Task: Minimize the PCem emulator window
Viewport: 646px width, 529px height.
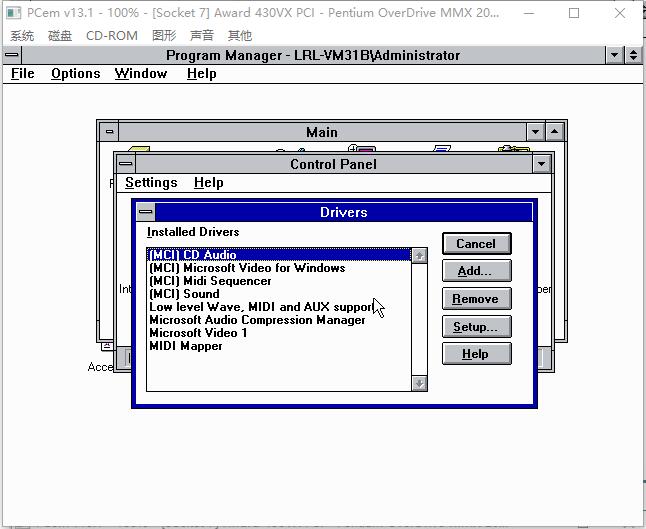Action: pos(529,13)
